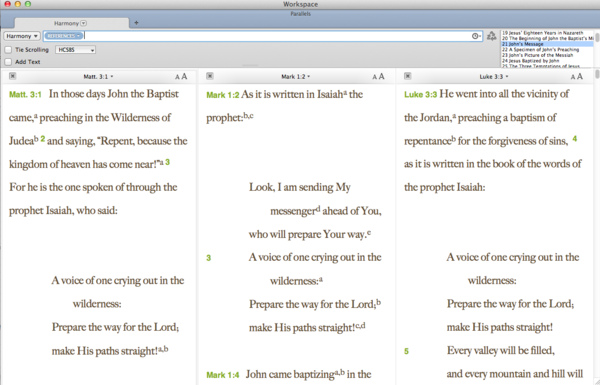
Task: Increase text size in Luke 3:3 pane
Action: pos(580,76)
